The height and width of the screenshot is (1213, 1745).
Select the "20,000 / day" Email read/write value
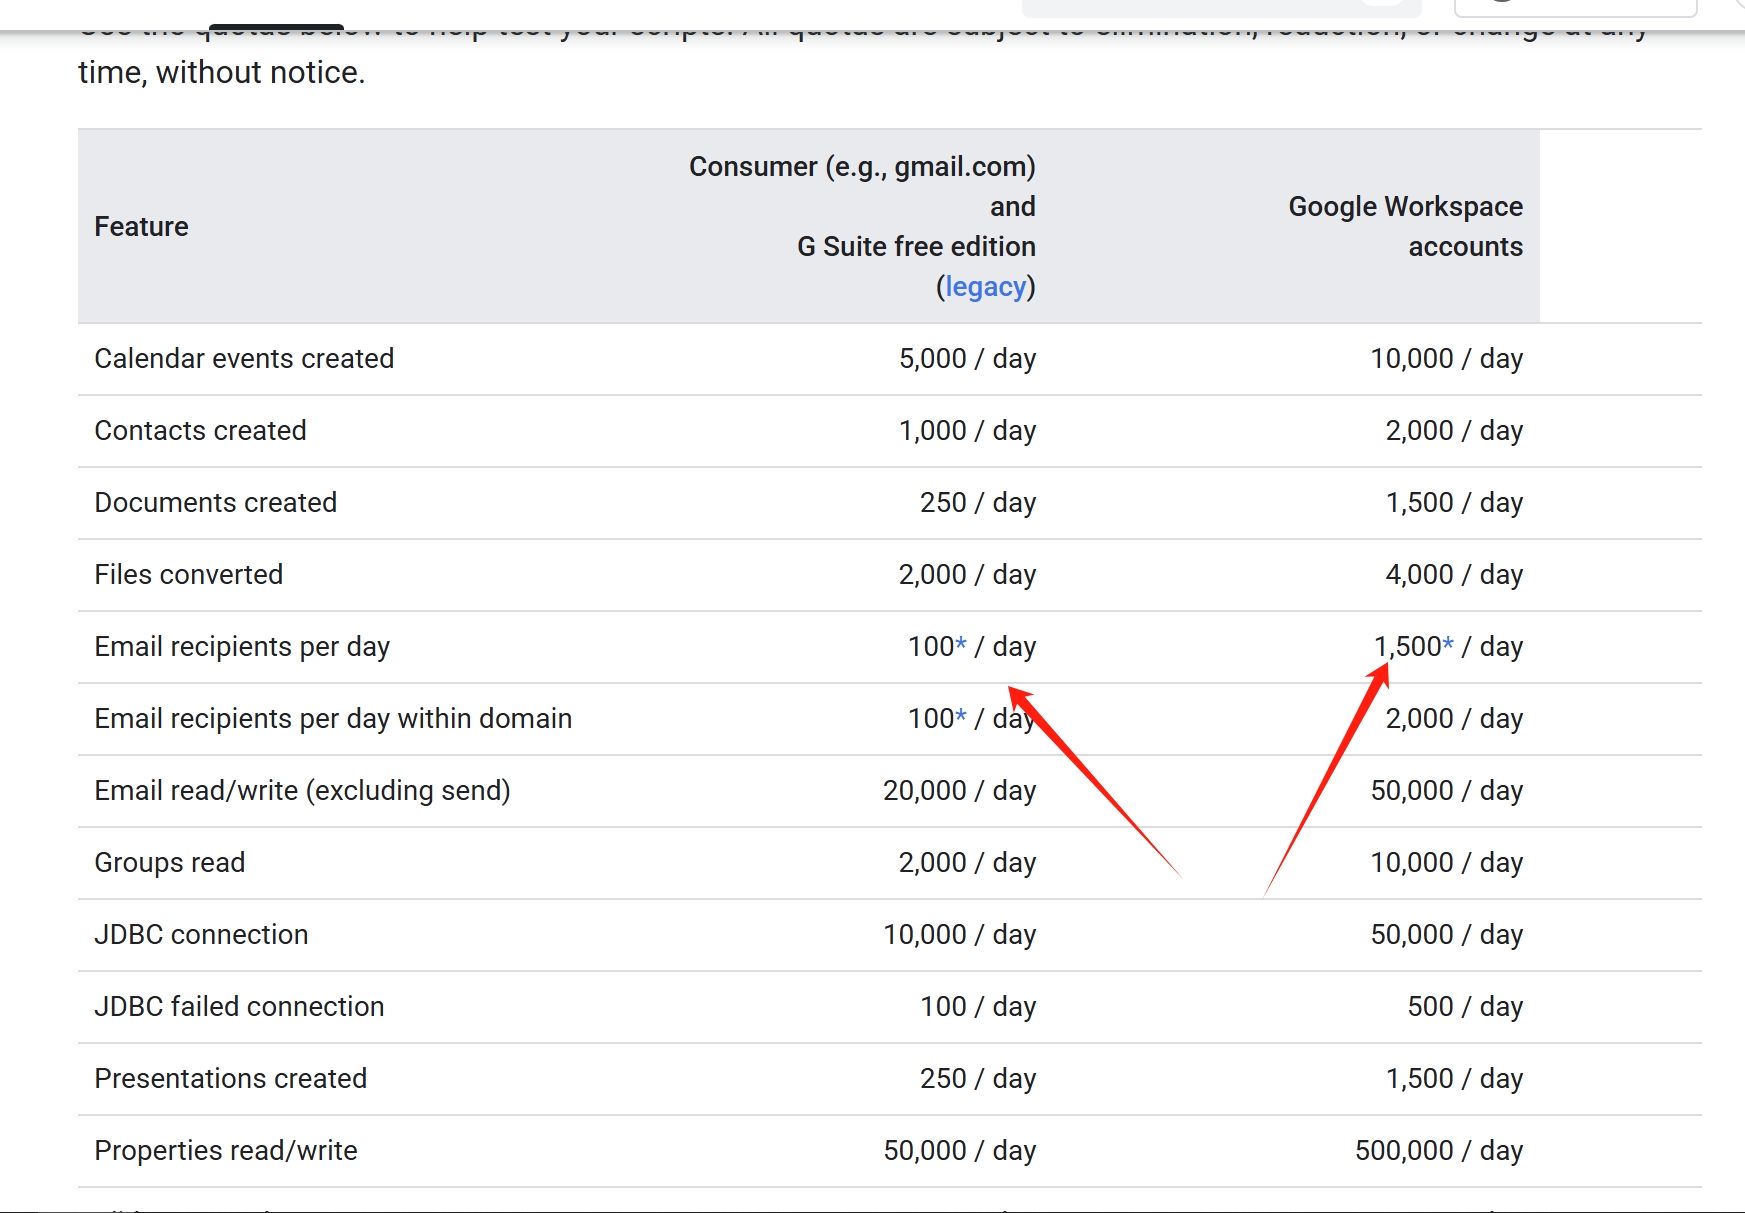click(959, 791)
